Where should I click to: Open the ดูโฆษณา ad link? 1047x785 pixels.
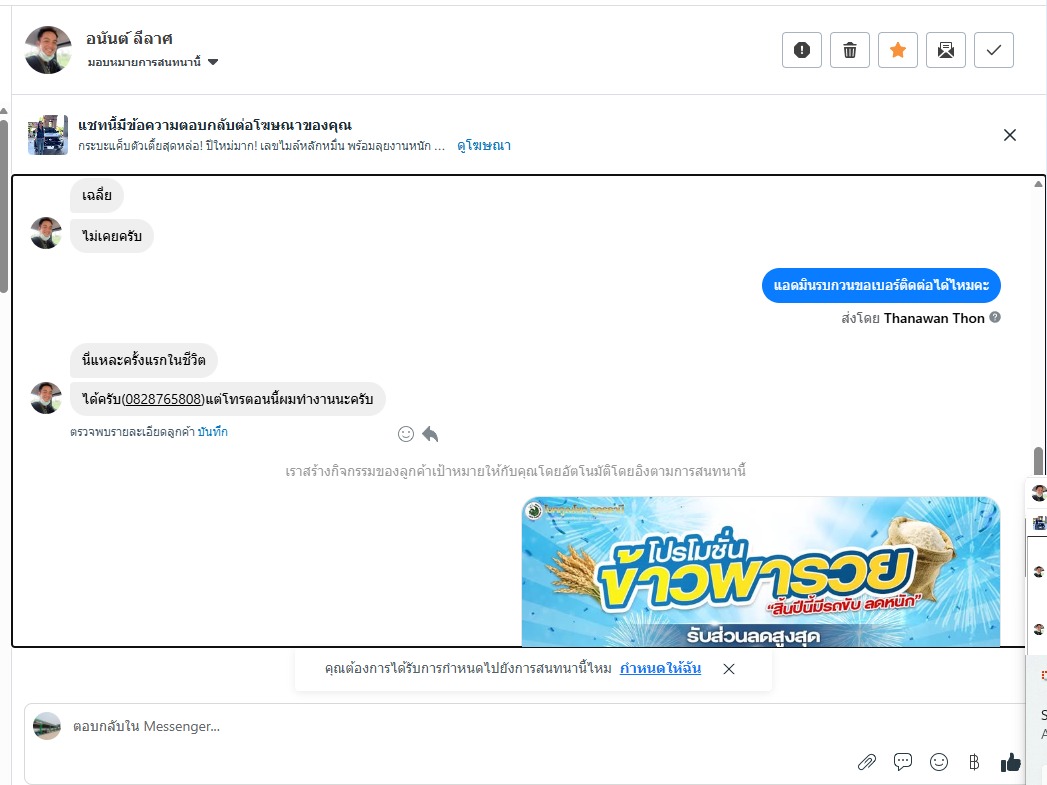pyautogui.click(x=483, y=146)
